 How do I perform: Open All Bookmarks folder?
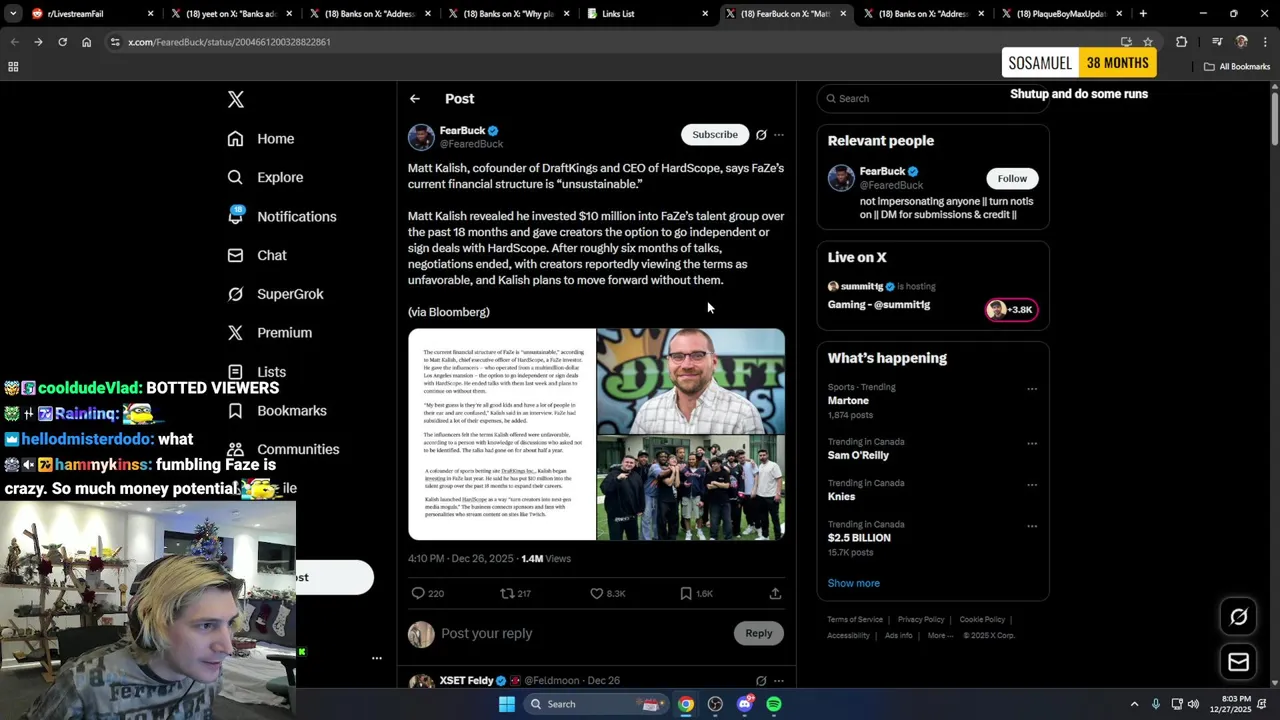(x=1237, y=67)
